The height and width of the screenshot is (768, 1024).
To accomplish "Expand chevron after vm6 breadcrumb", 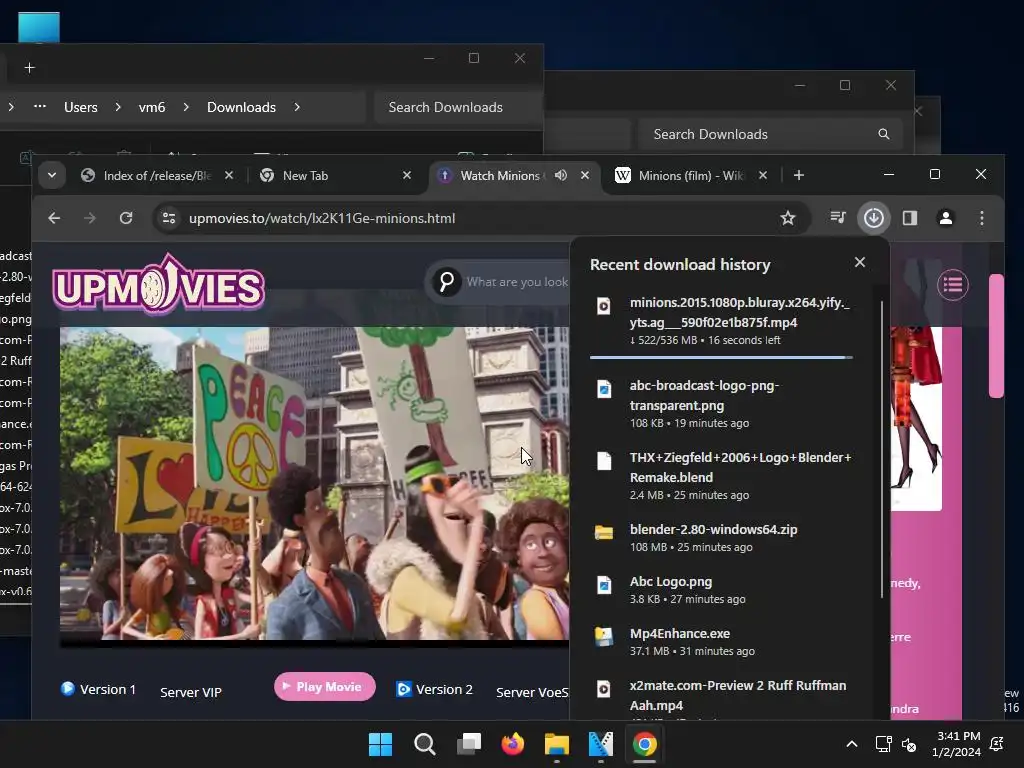I will tap(186, 106).
